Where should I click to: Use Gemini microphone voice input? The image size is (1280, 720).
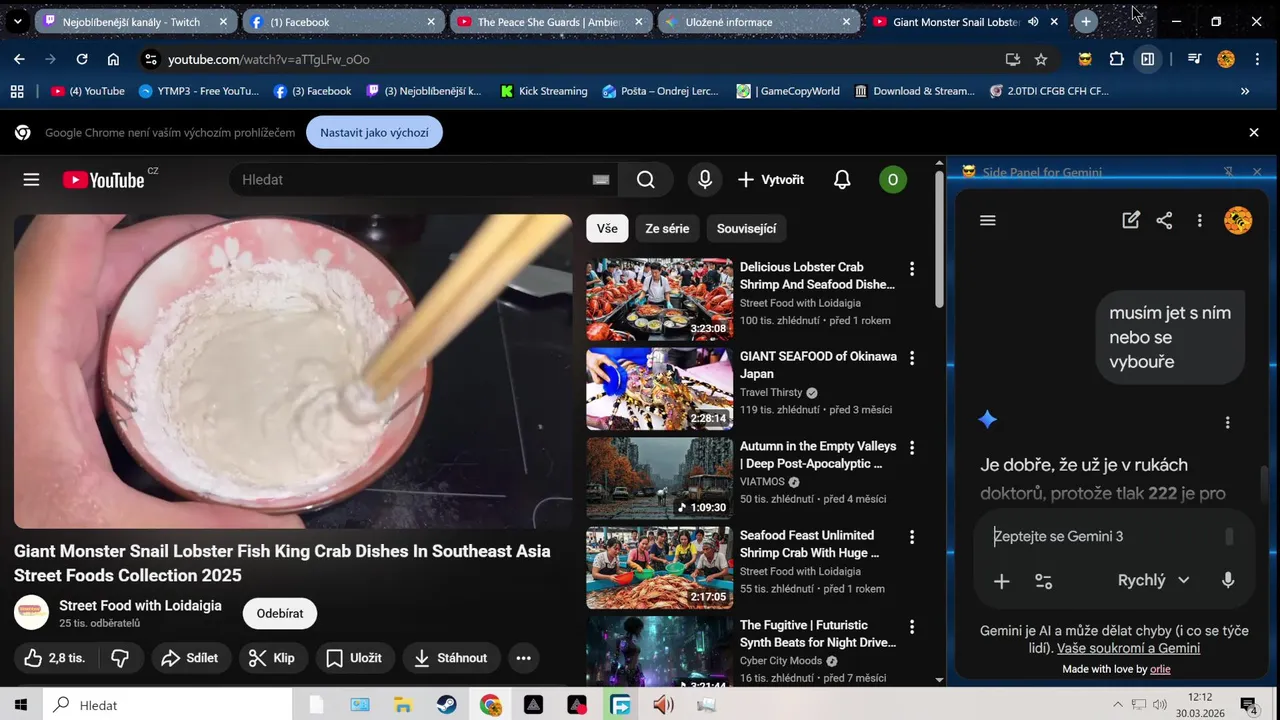click(1228, 581)
